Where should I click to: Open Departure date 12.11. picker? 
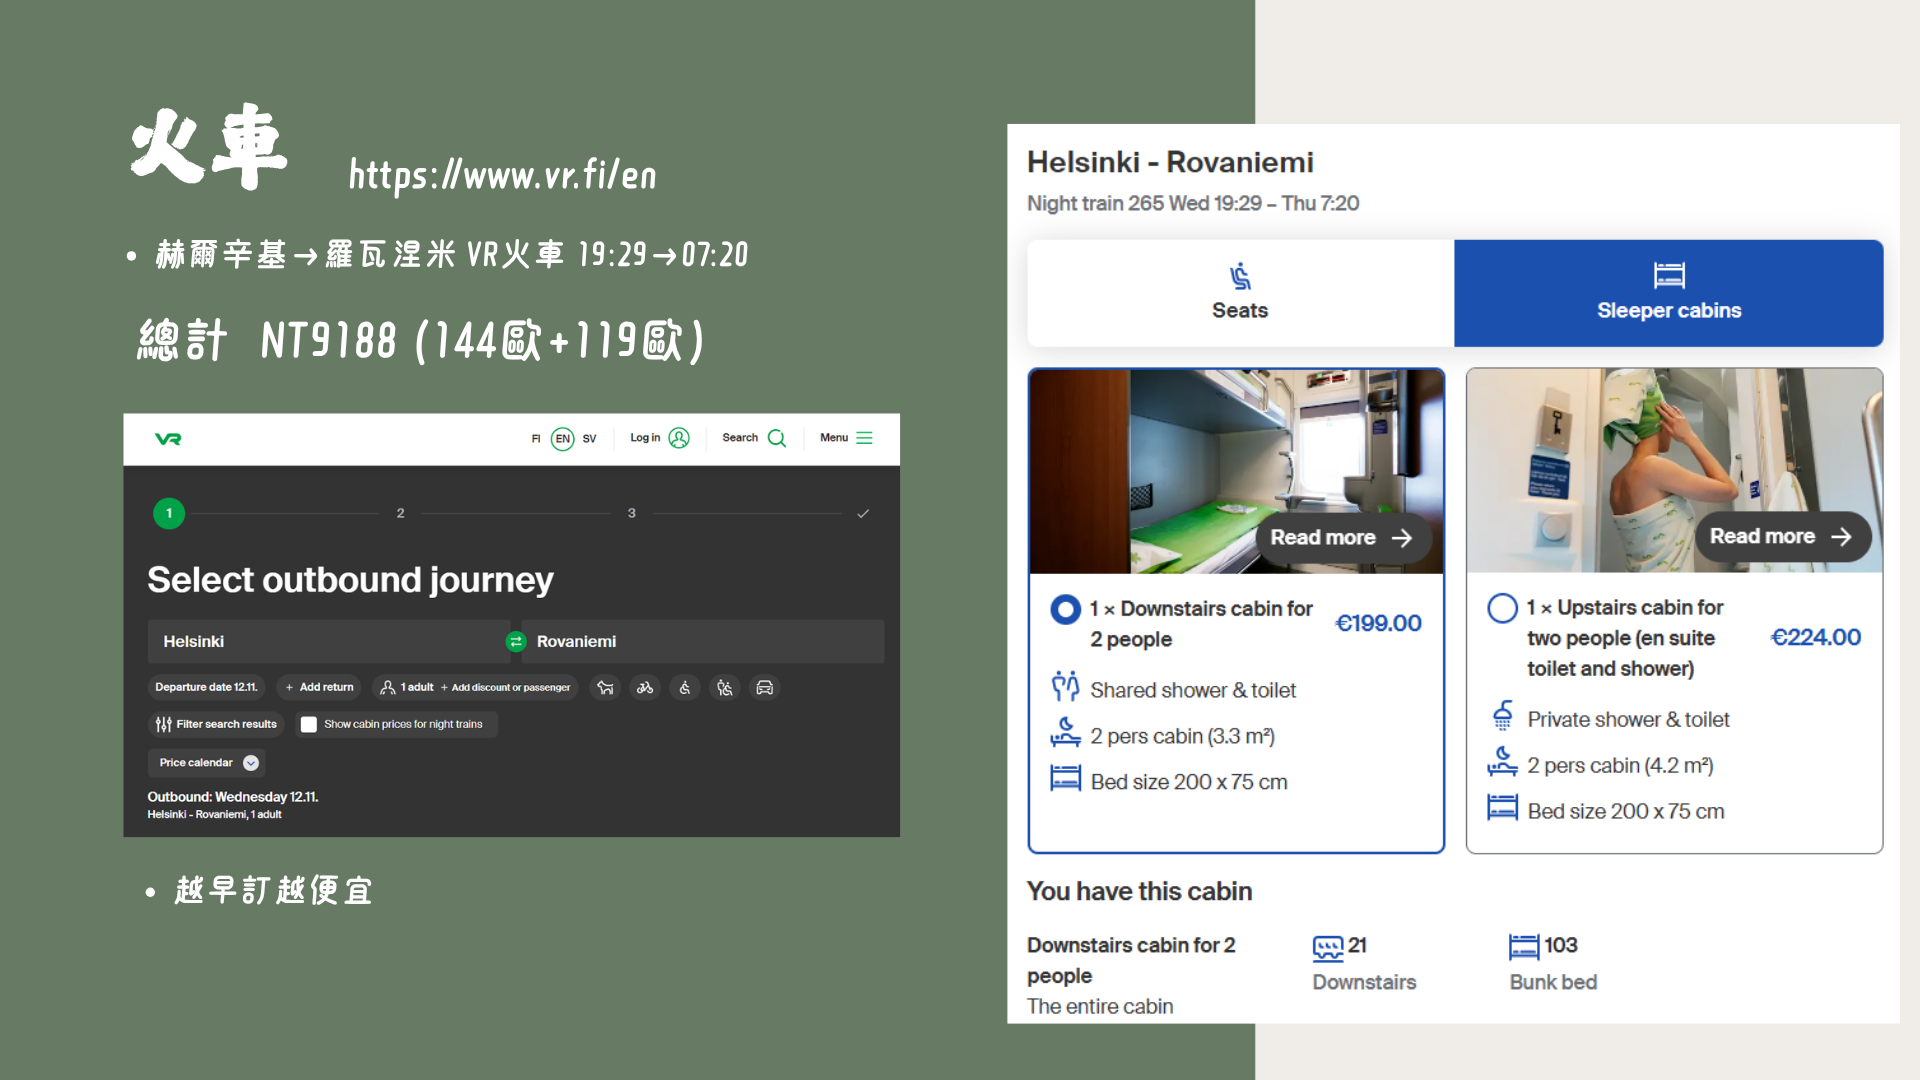point(206,688)
